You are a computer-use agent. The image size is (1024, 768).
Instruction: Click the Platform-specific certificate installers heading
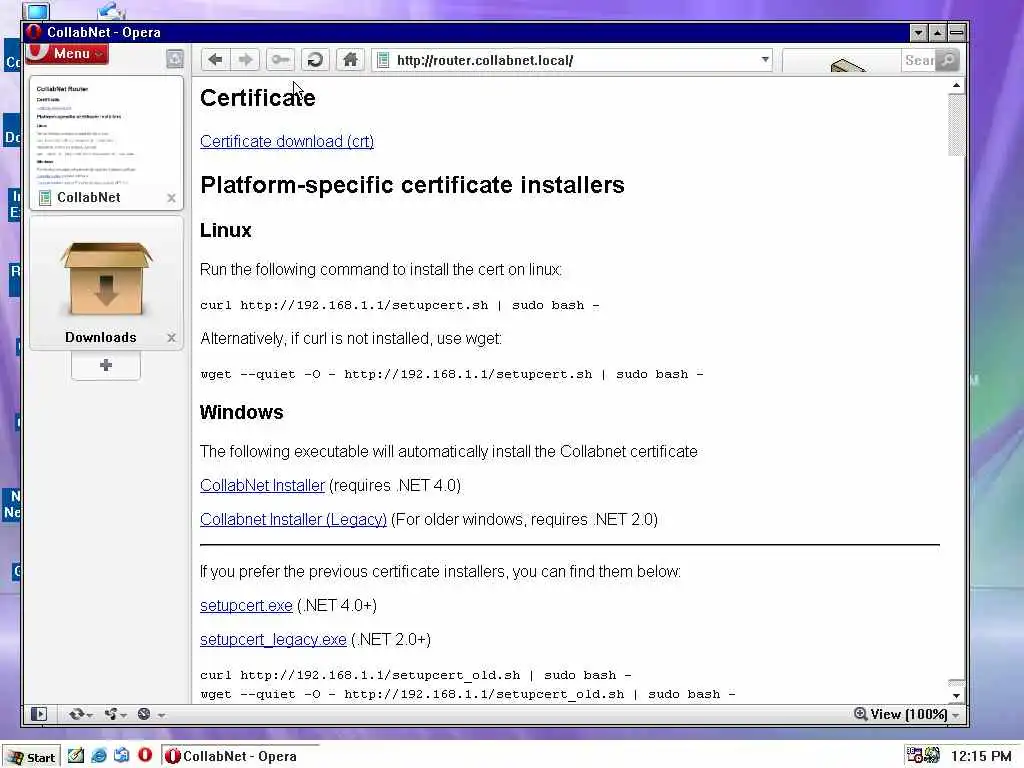point(412,185)
